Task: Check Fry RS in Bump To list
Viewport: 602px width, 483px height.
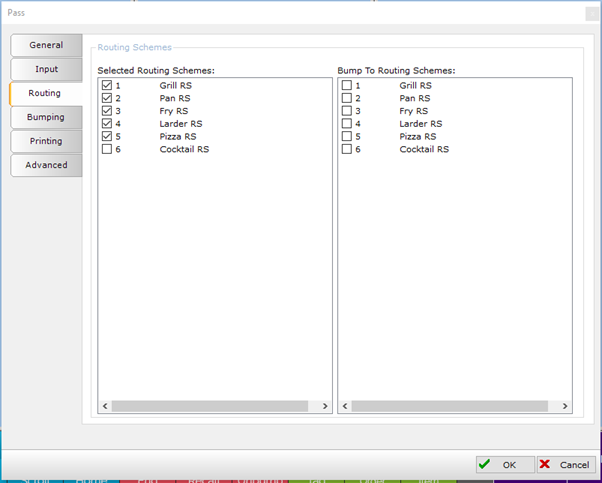Action: [x=347, y=112]
